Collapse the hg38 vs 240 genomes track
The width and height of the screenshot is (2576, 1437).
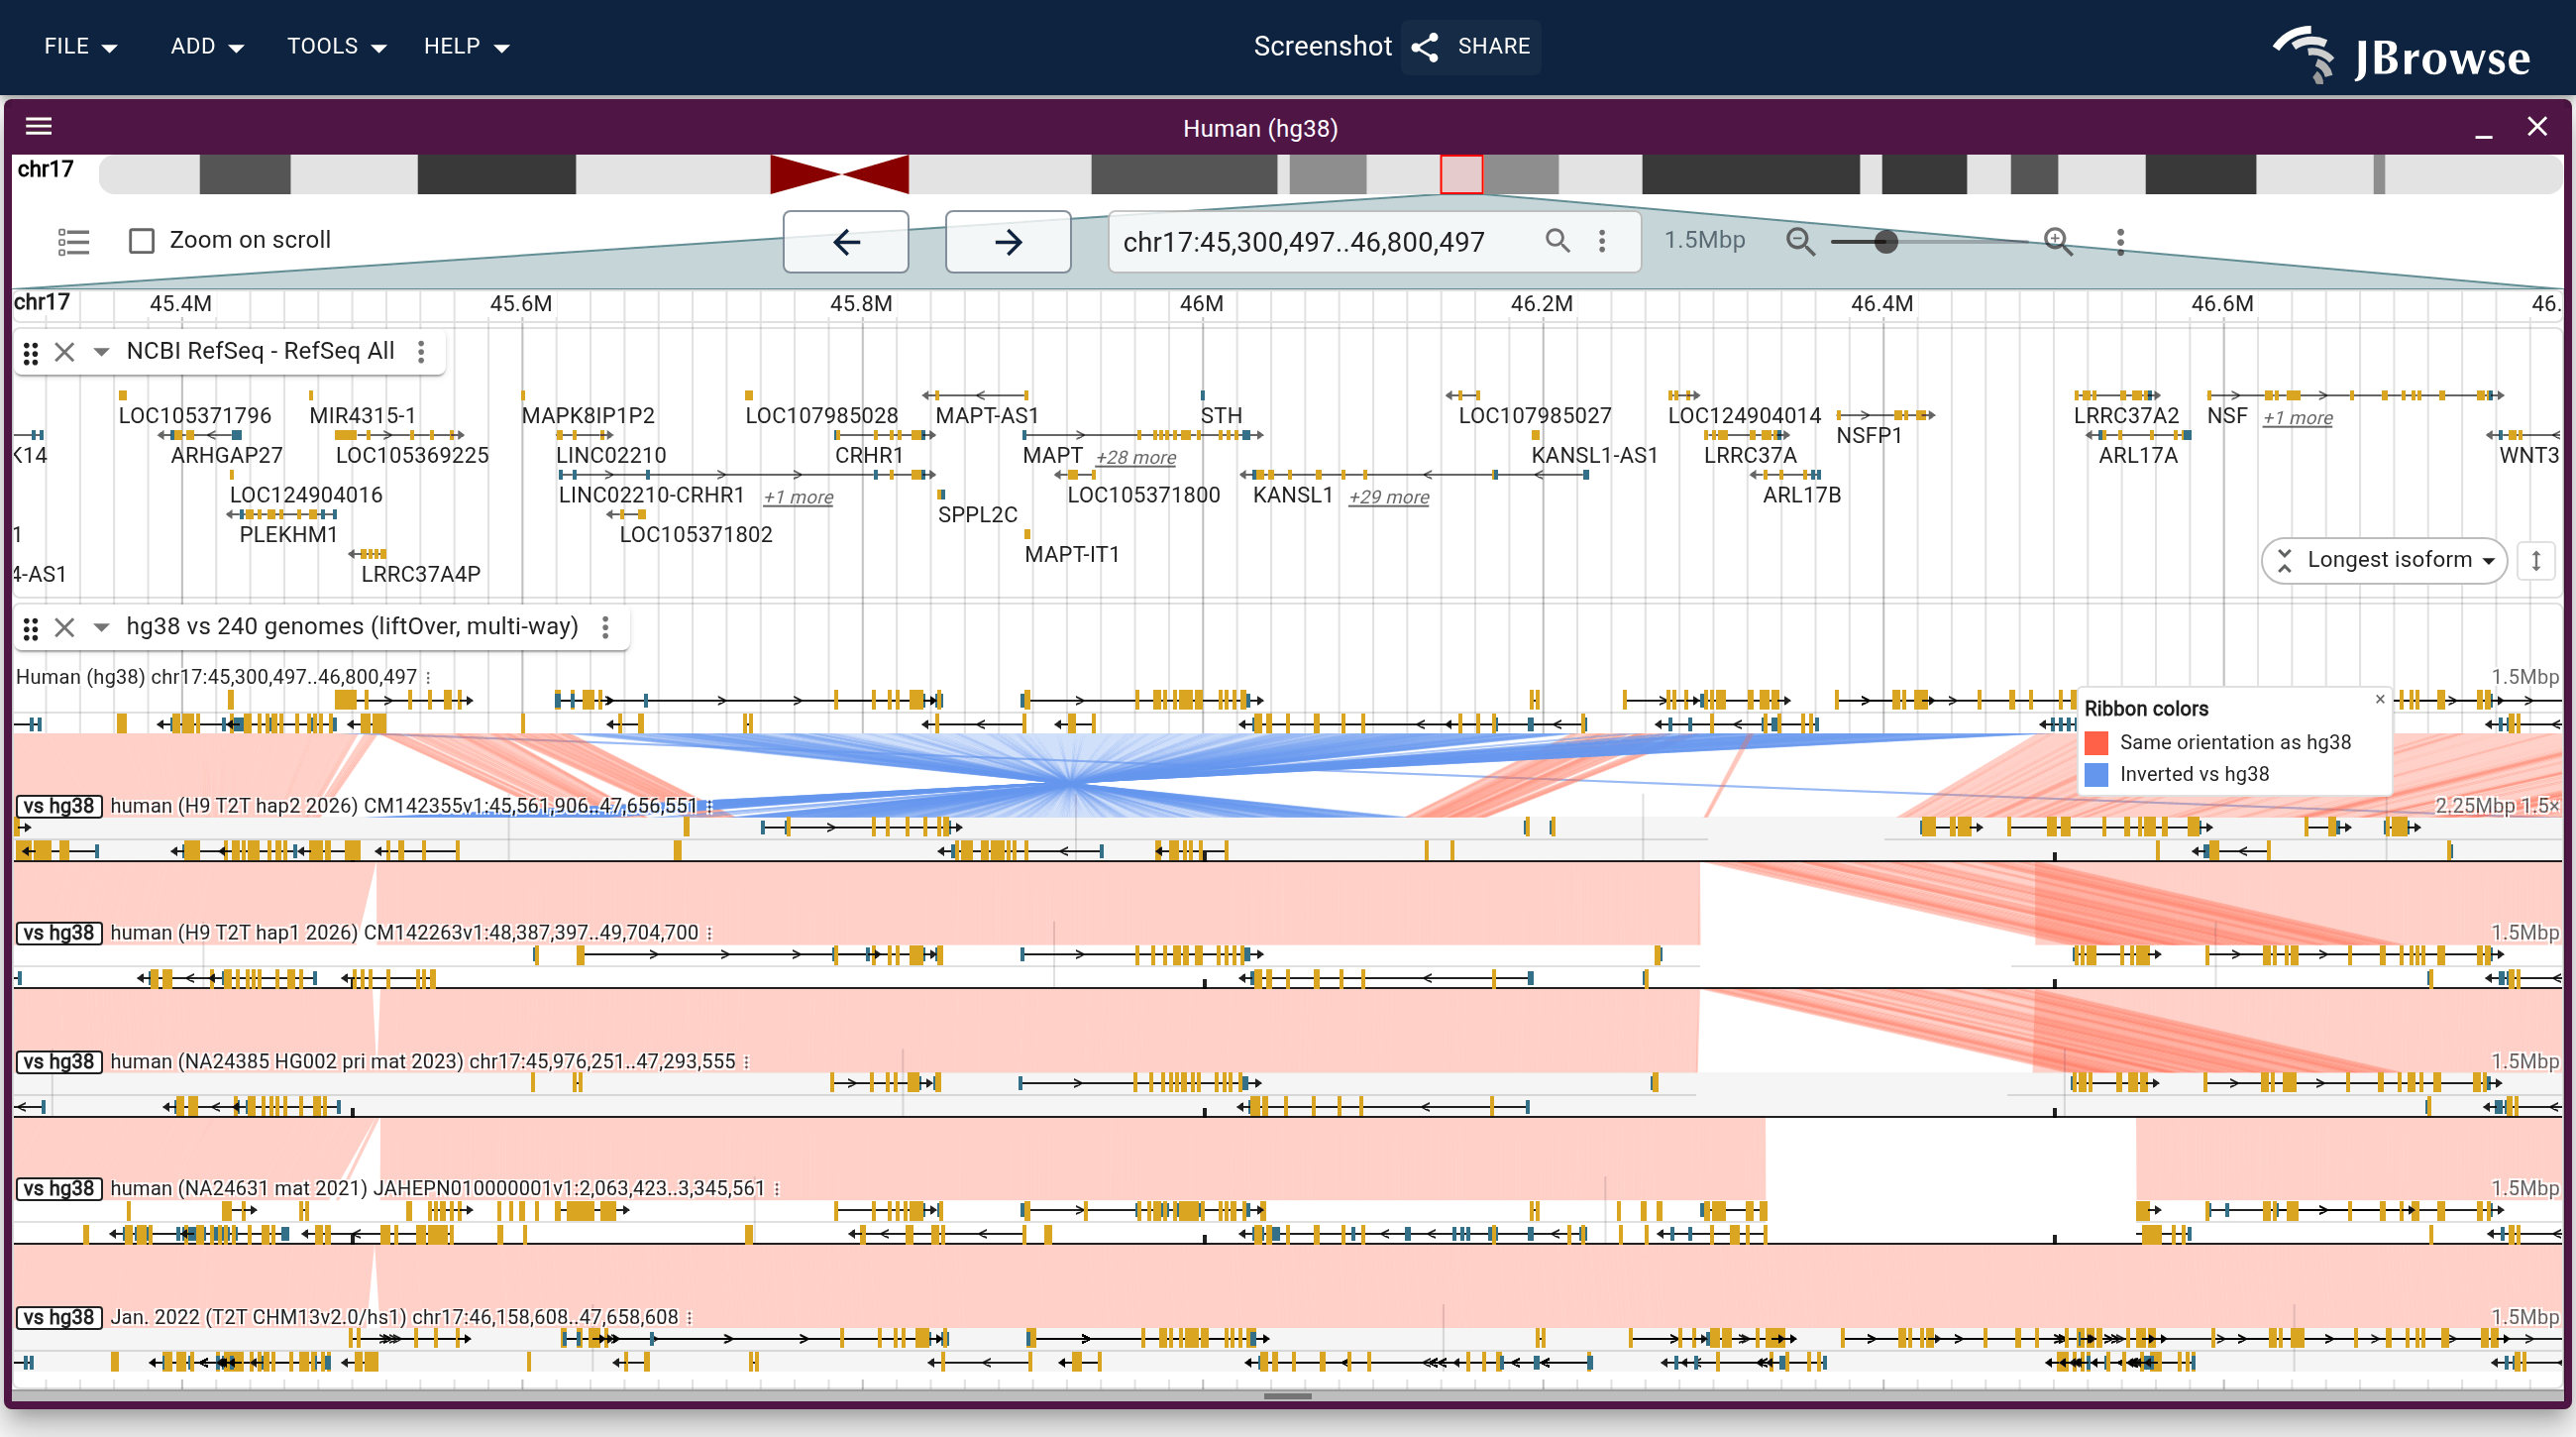[x=101, y=628]
